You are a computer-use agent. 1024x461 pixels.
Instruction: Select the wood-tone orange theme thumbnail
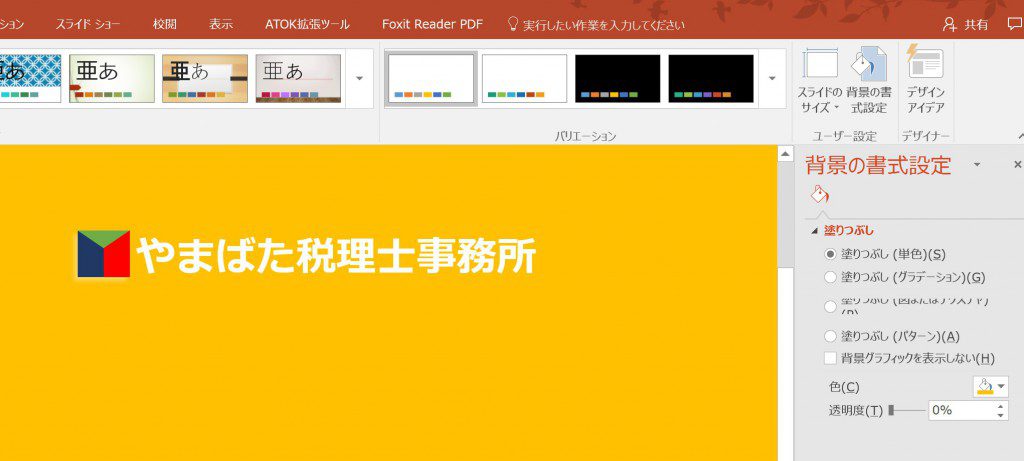(x=205, y=78)
